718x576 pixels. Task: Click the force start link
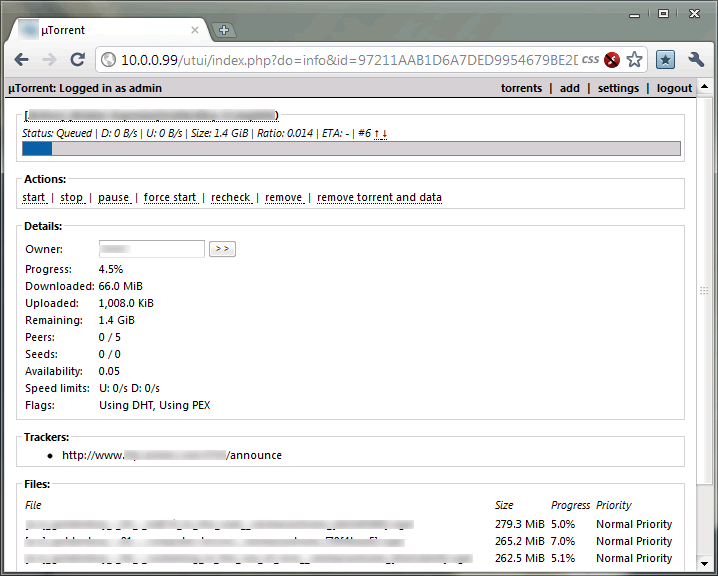pyautogui.click(x=170, y=197)
